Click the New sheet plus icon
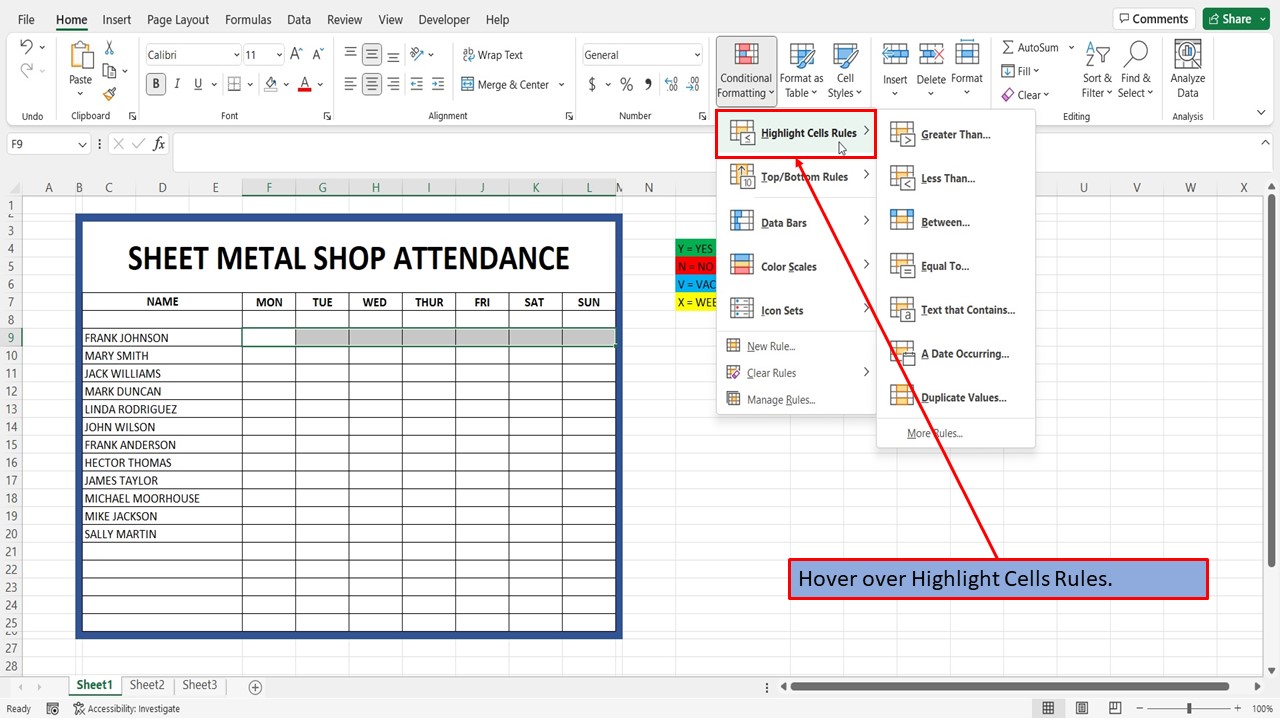This screenshot has height=720, width=1280. [x=255, y=687]
